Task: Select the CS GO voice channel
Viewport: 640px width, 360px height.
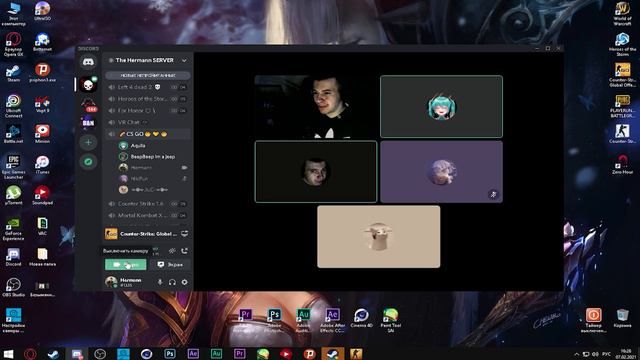Action: point(147,134)
